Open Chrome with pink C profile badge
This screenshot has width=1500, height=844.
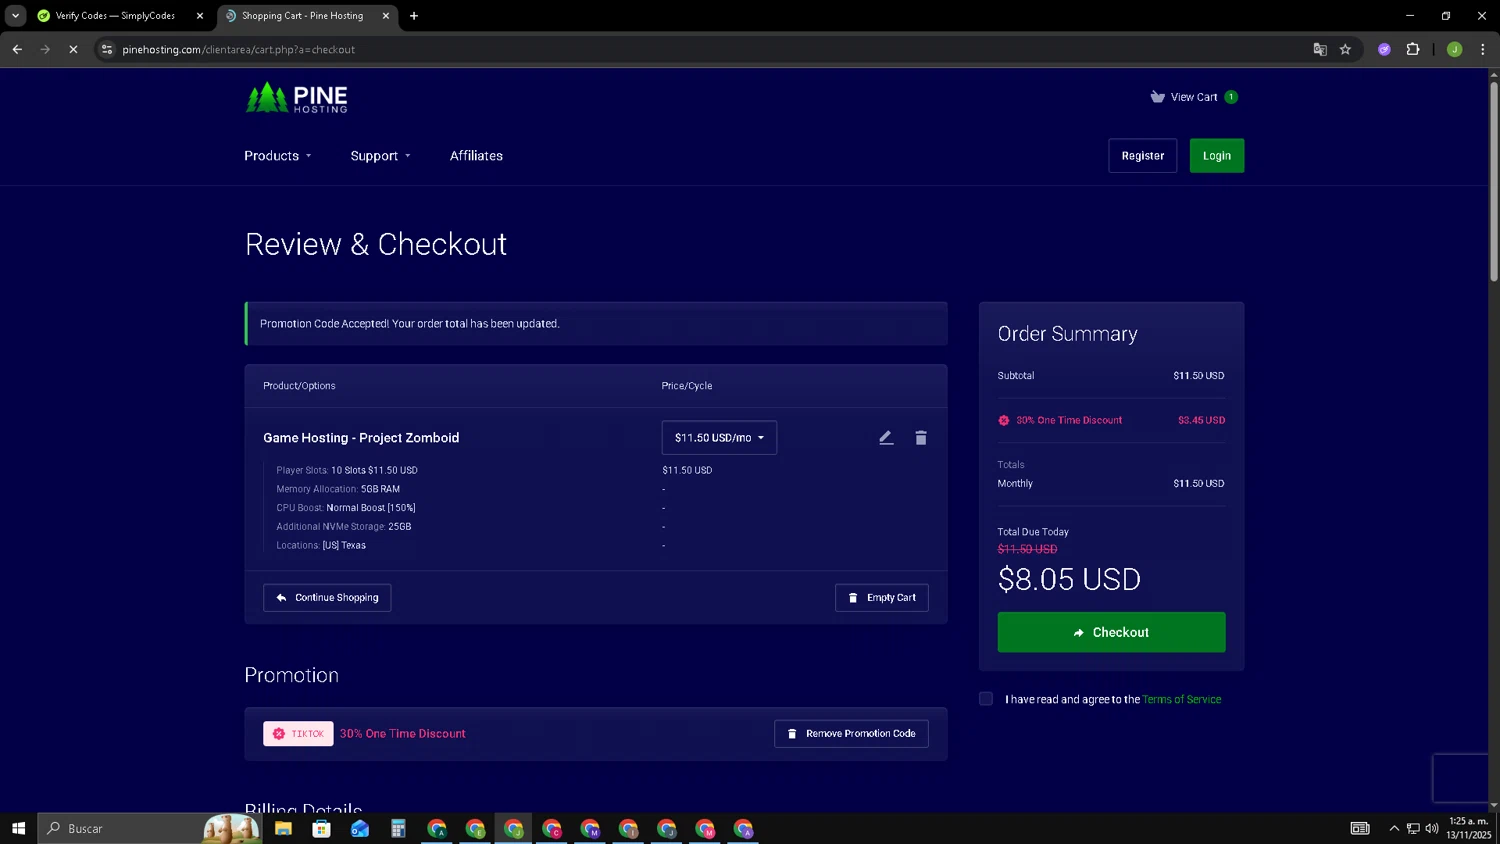pos(552,828)
